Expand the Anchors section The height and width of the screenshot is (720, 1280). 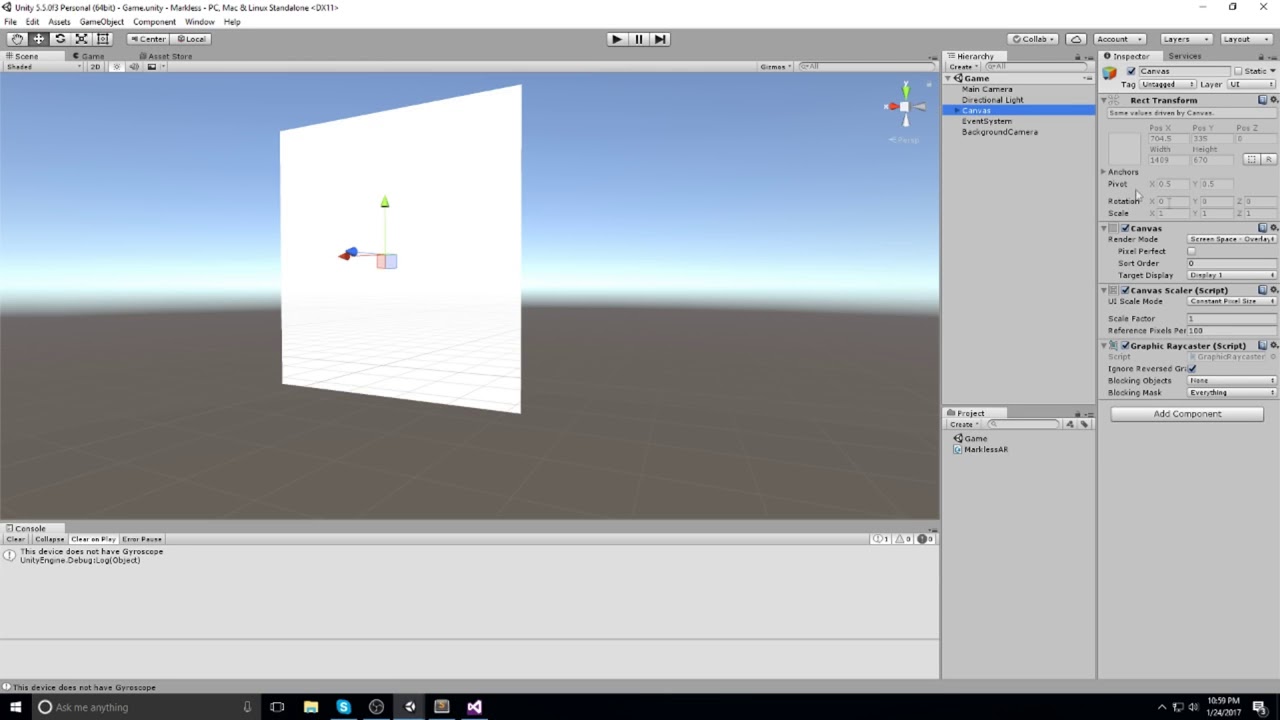coord(1104,172)
